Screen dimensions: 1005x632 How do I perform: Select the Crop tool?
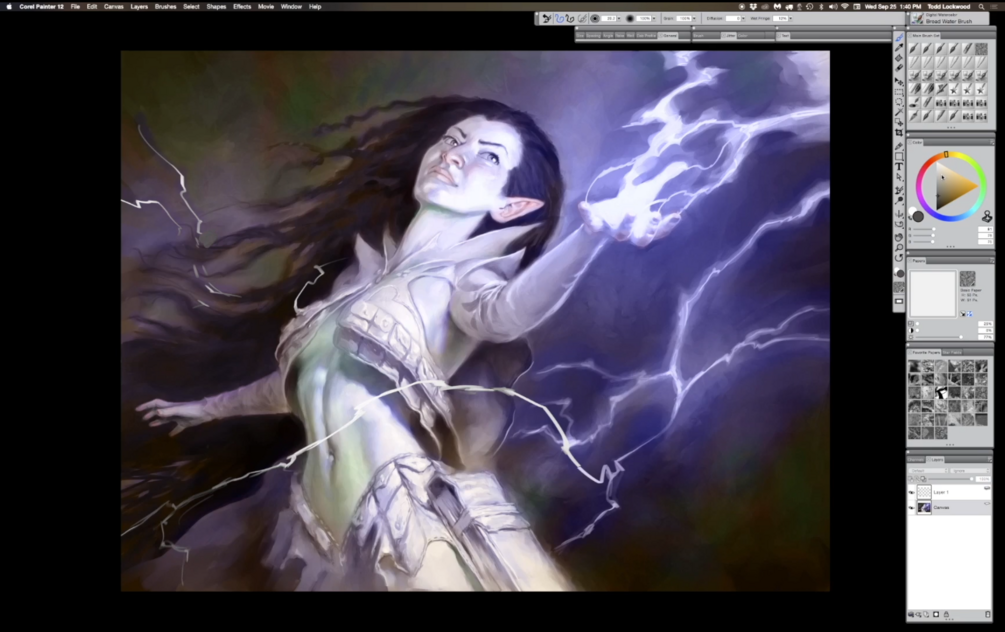point(899,132)
